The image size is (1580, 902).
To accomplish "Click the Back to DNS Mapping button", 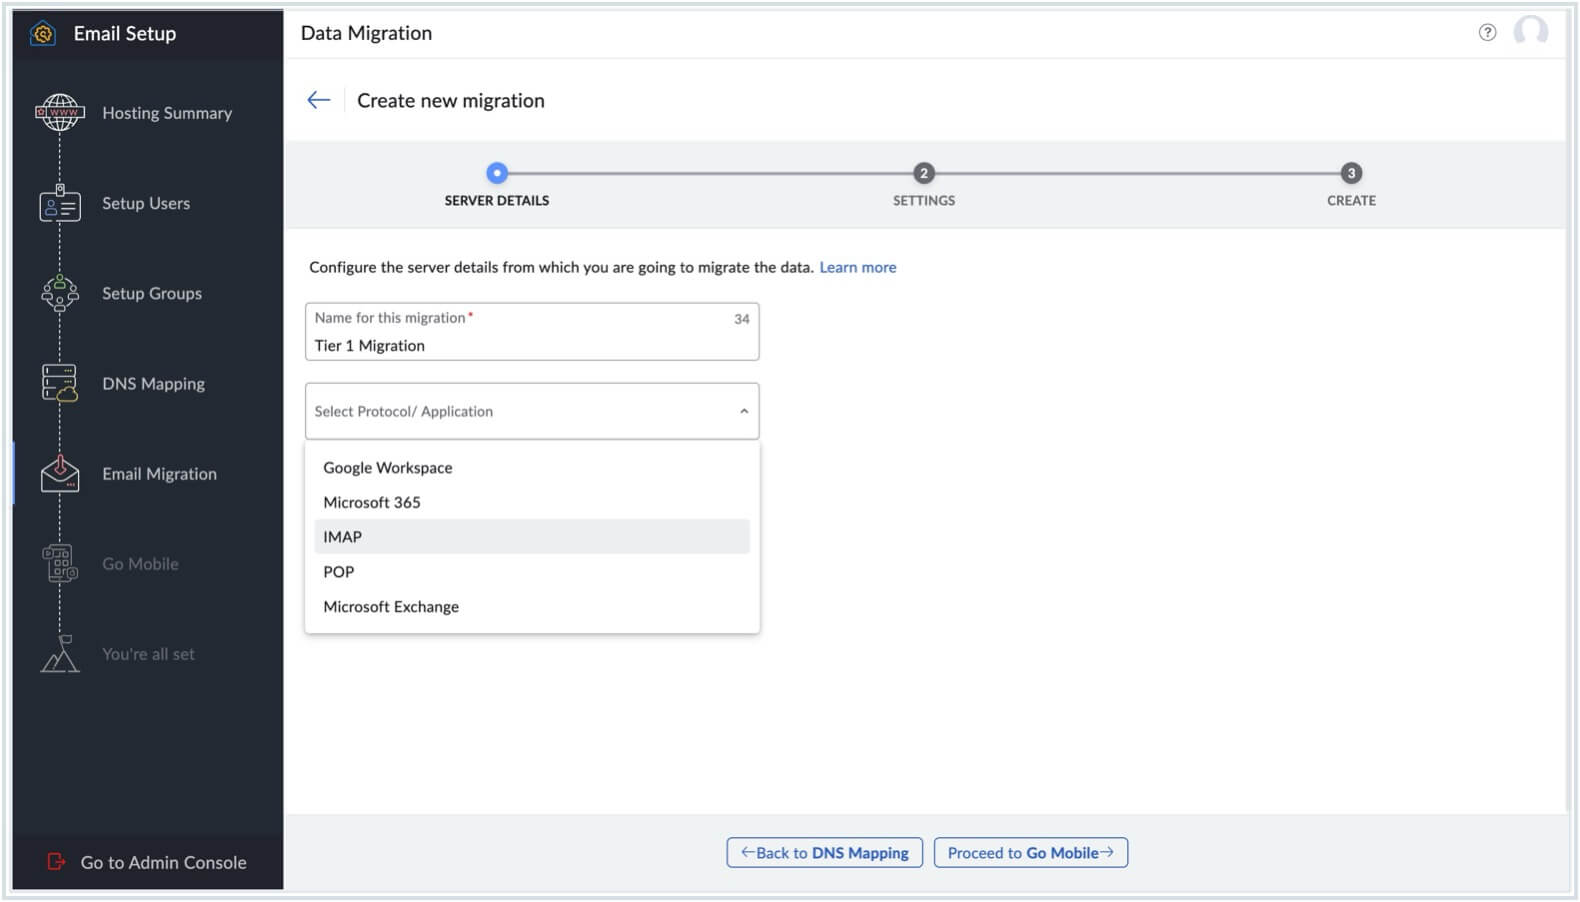I will pyautogui.click(x=824, y=853).
